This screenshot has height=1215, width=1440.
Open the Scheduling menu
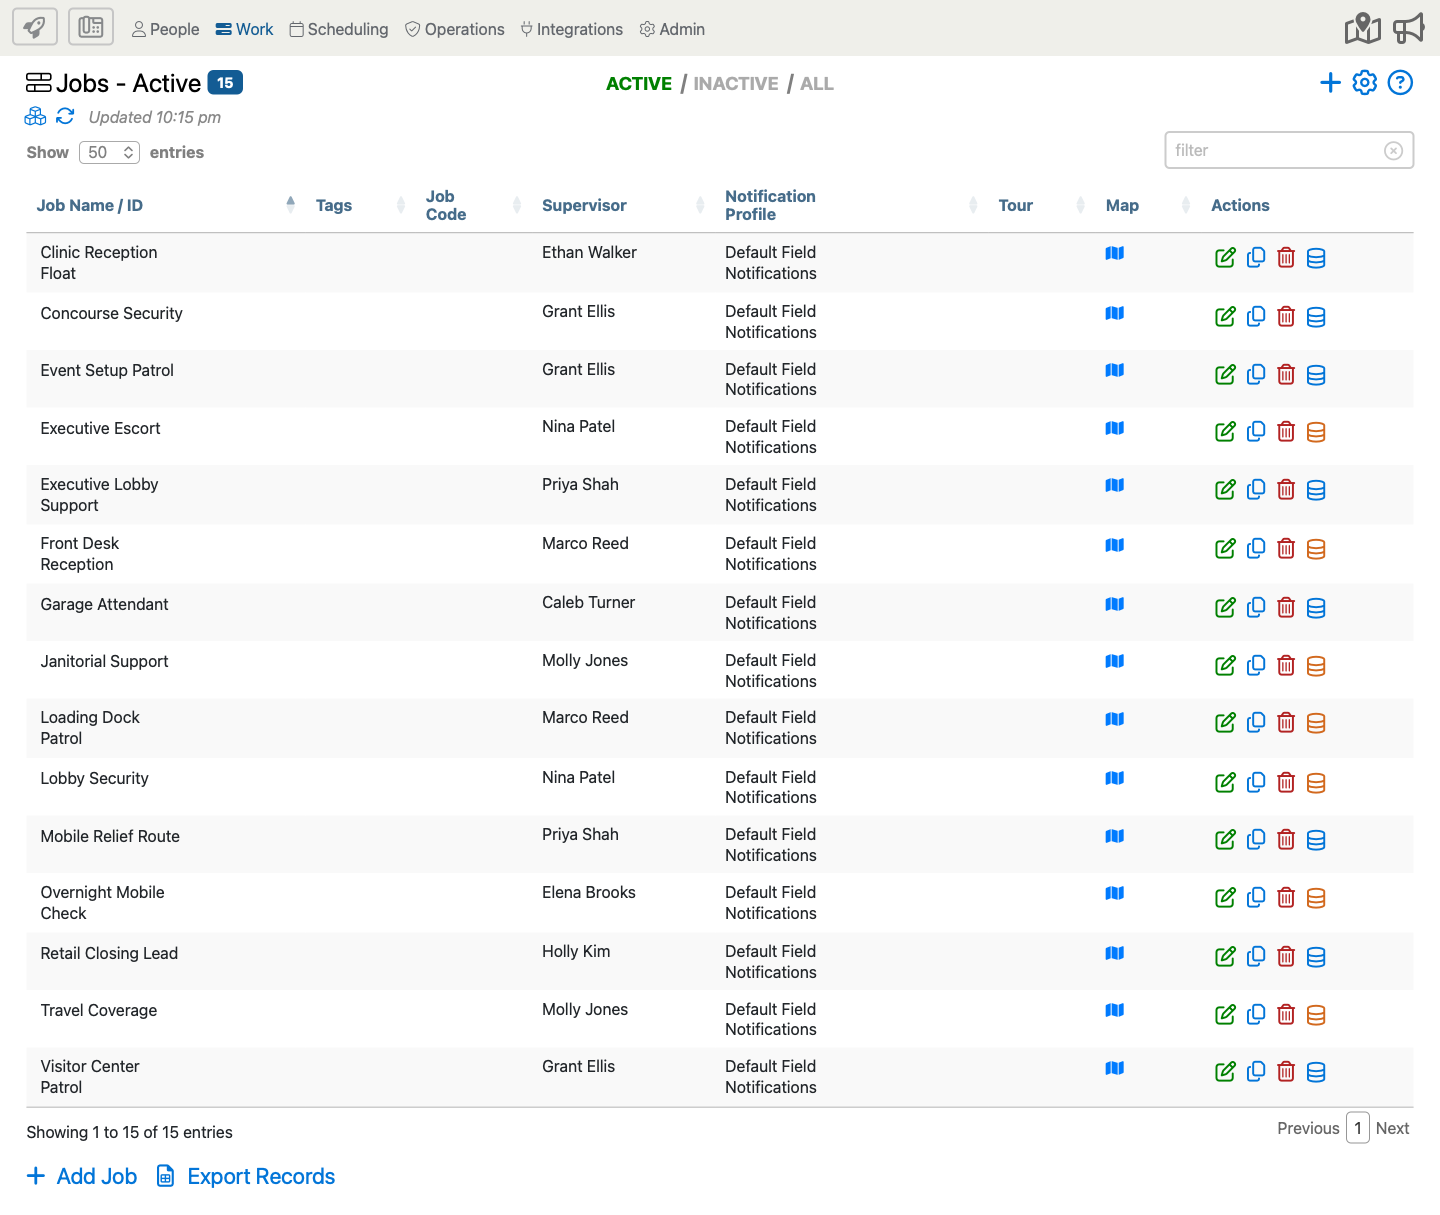click(339, 29)
